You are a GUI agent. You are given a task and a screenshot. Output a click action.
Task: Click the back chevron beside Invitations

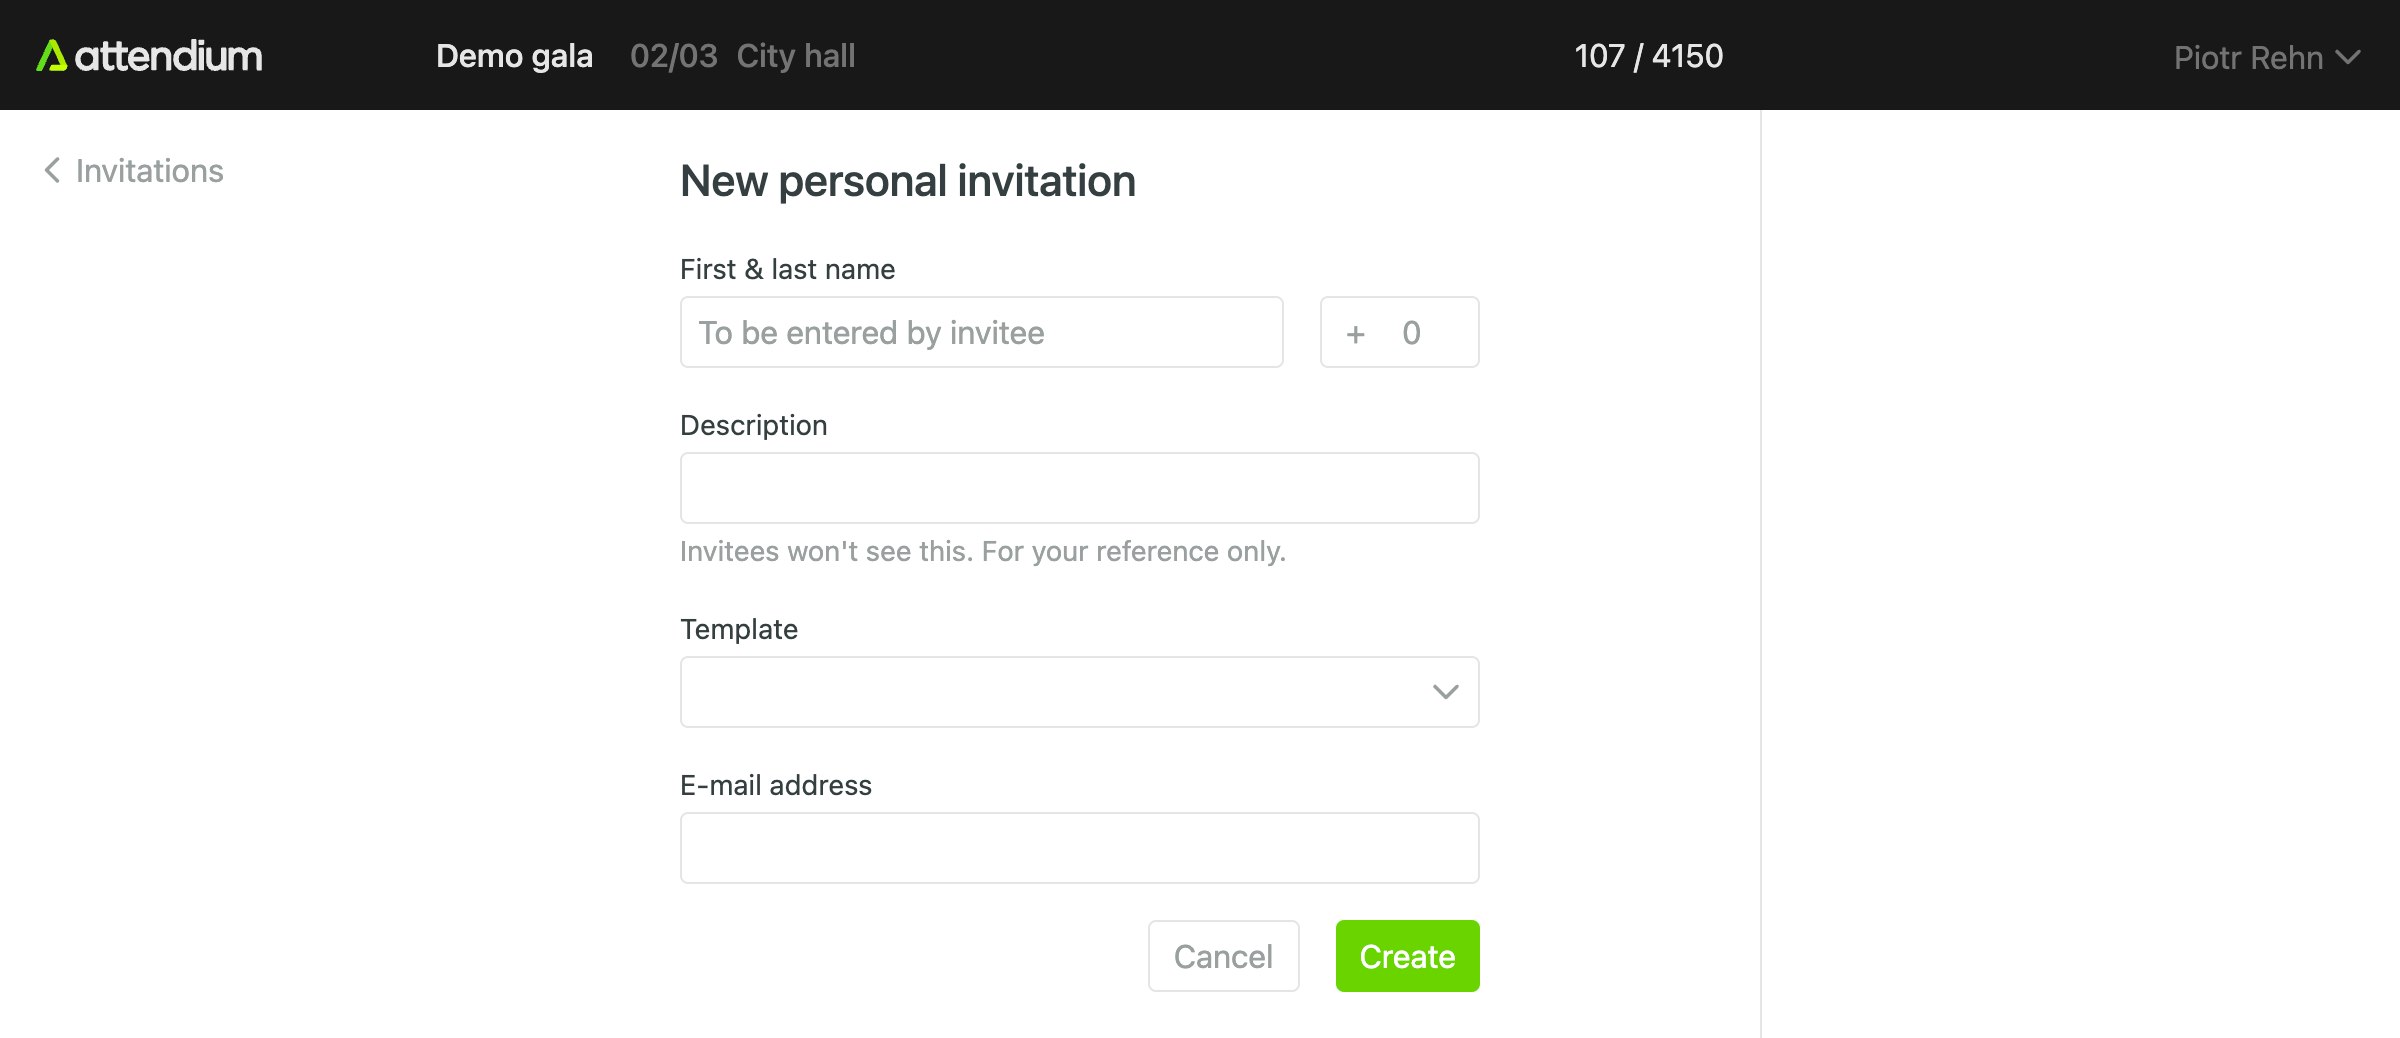coord(52,171)
